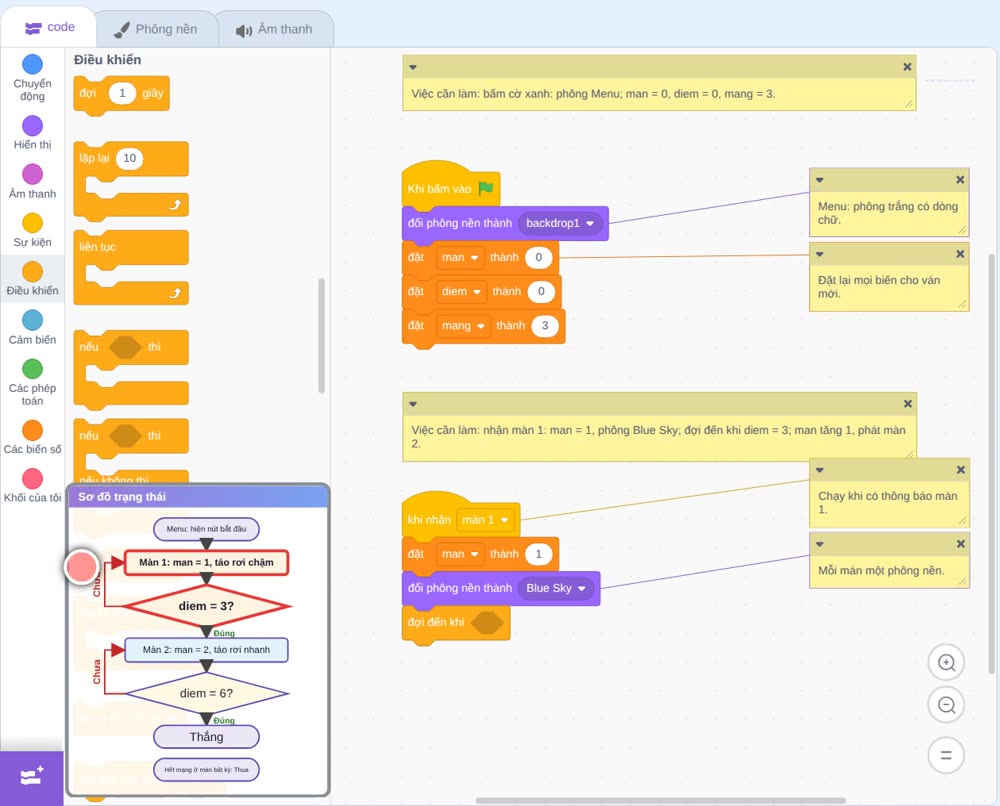Delete the 'Mỗi màn một phông nền' comment

coord(960,544)
